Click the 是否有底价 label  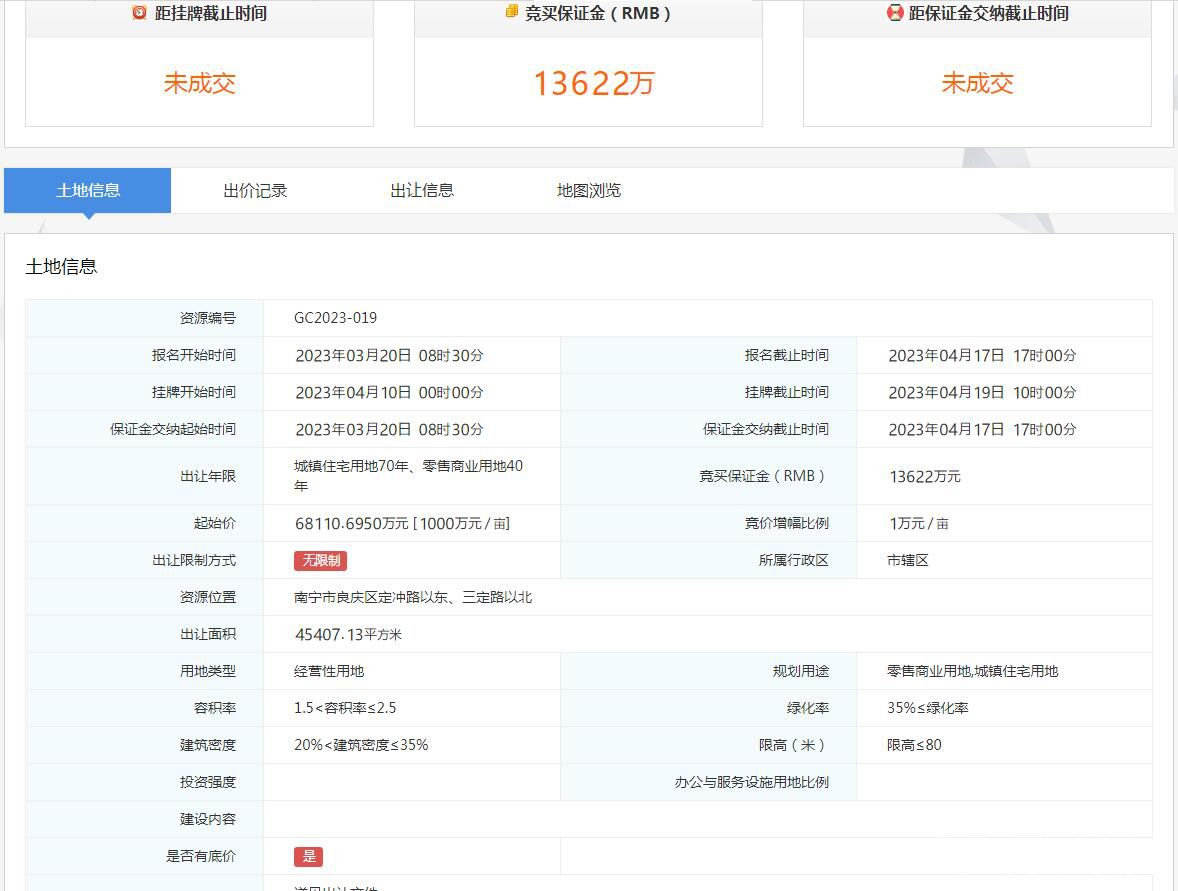[201, 856]
